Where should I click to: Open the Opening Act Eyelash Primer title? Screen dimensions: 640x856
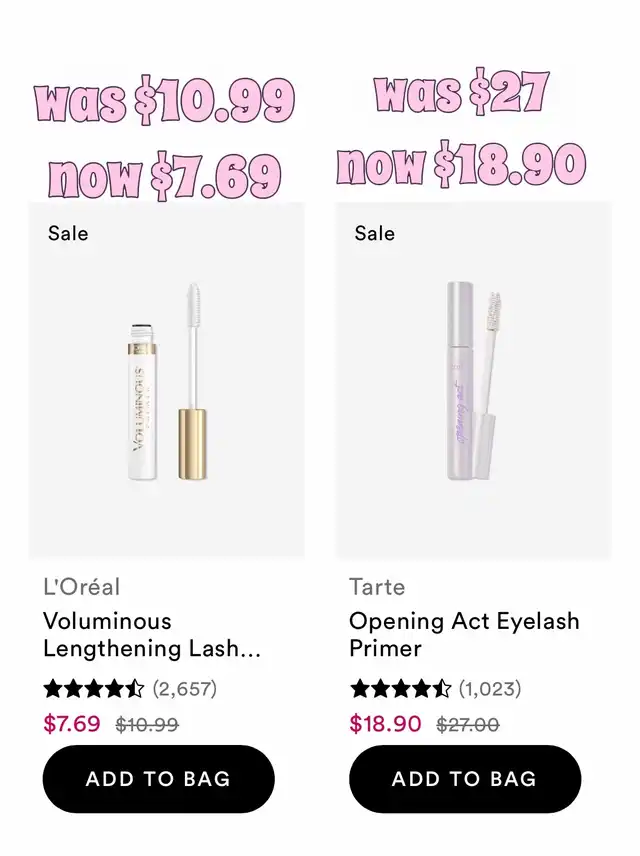tap(464, 635)
